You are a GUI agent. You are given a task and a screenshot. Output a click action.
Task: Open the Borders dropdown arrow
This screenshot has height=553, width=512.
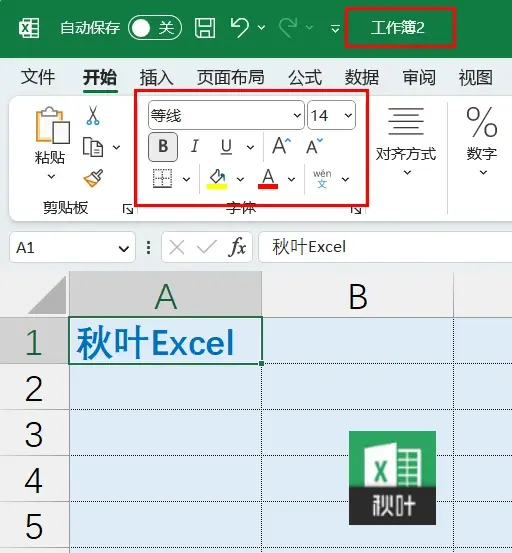pos(186,180)
